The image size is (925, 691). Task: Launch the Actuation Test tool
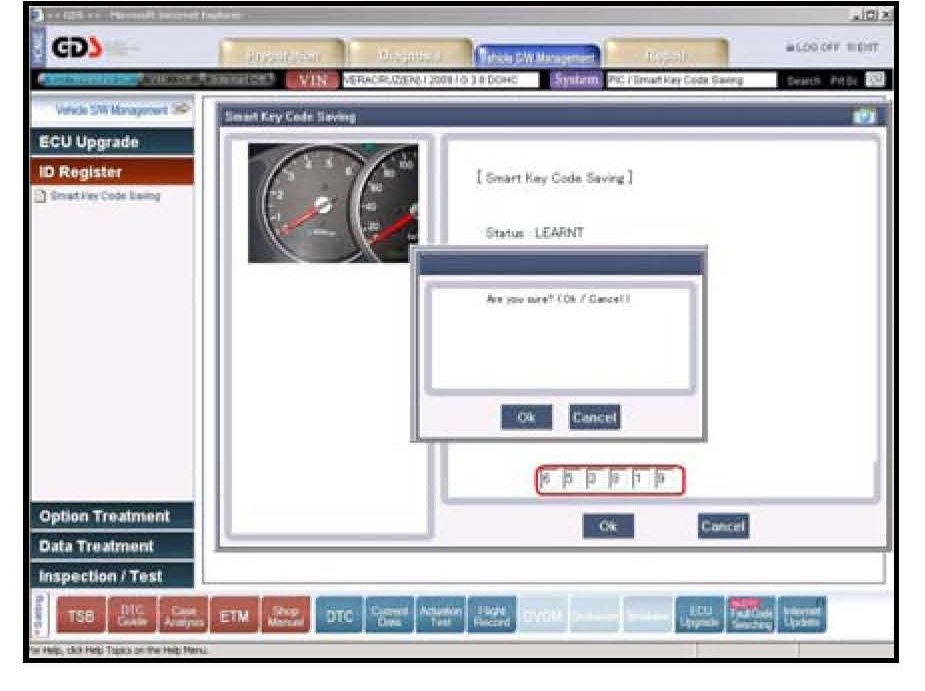click(440, 617)
